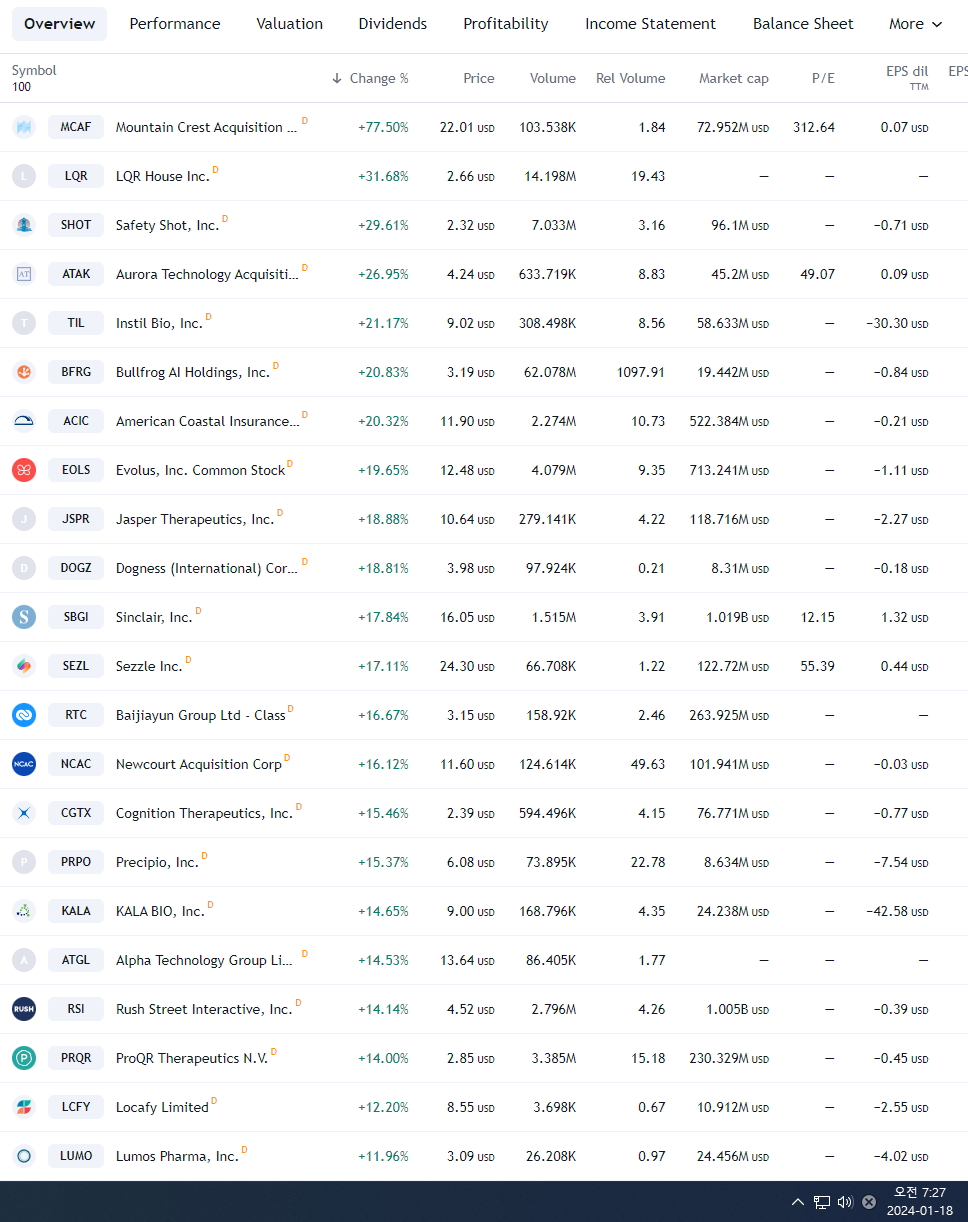This screenshot has height=1222, width=968.
Task: Open the RSI ticker symbol badge
Action: point(76,1009)
